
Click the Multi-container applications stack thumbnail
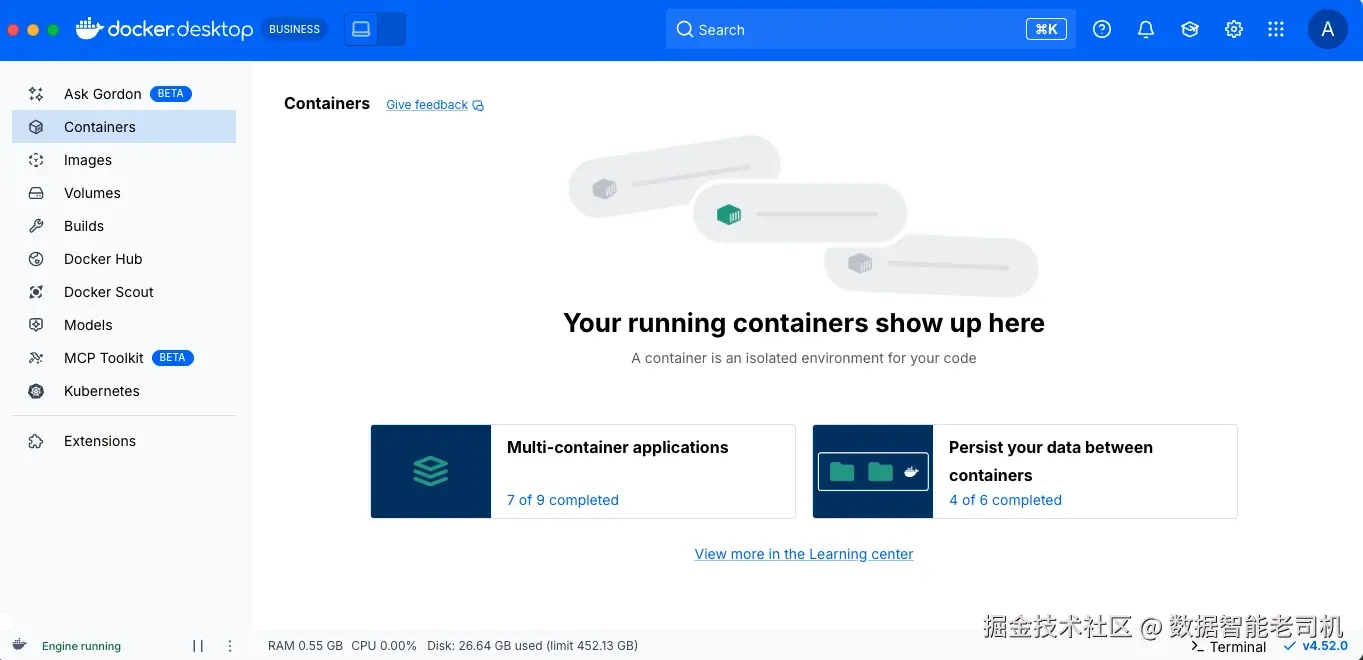(x=431, y=471)
